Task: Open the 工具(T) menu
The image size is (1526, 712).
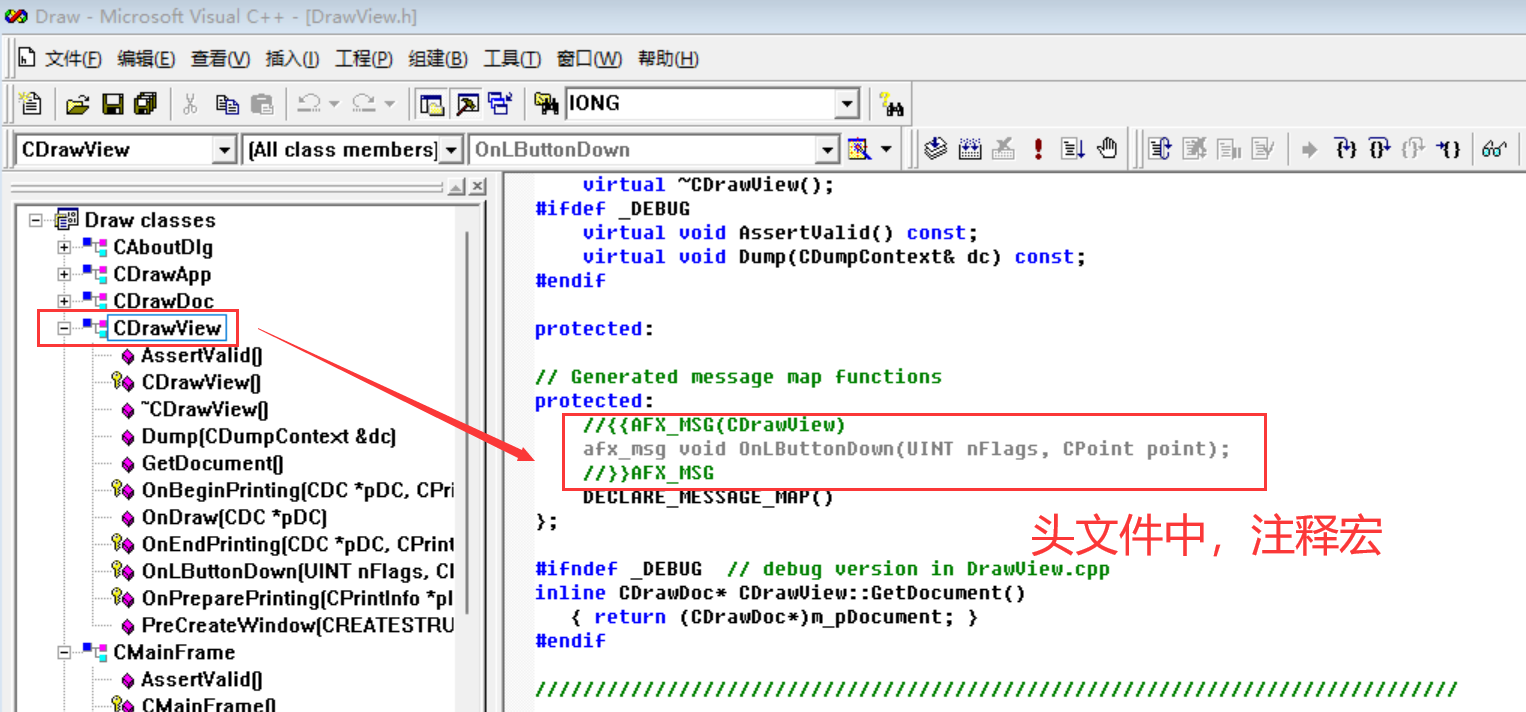Action: pos(512,59)
